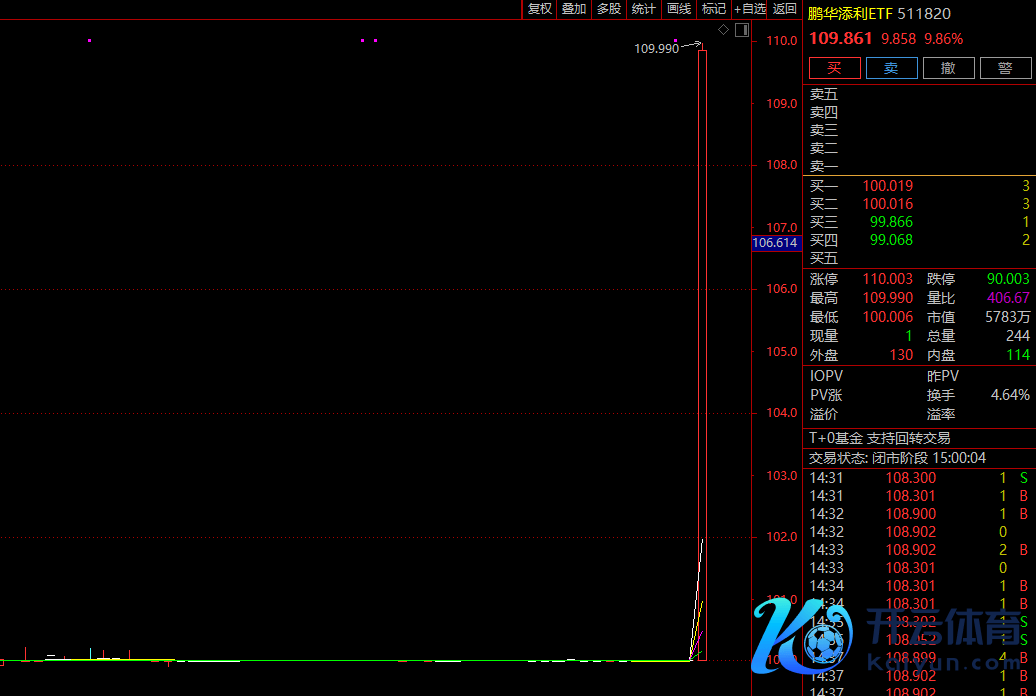This screenshot has height=696, width=1036.
Task: Click the 警 alert button
Action: (1005, 68)
